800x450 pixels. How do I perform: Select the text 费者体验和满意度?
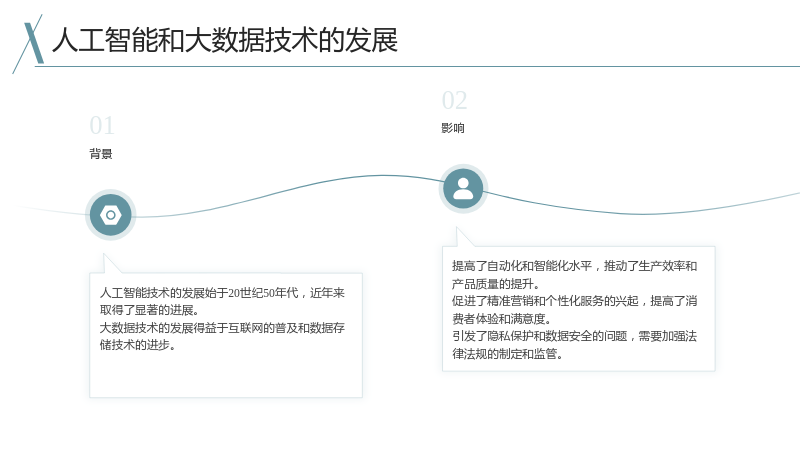pos(499,319)
